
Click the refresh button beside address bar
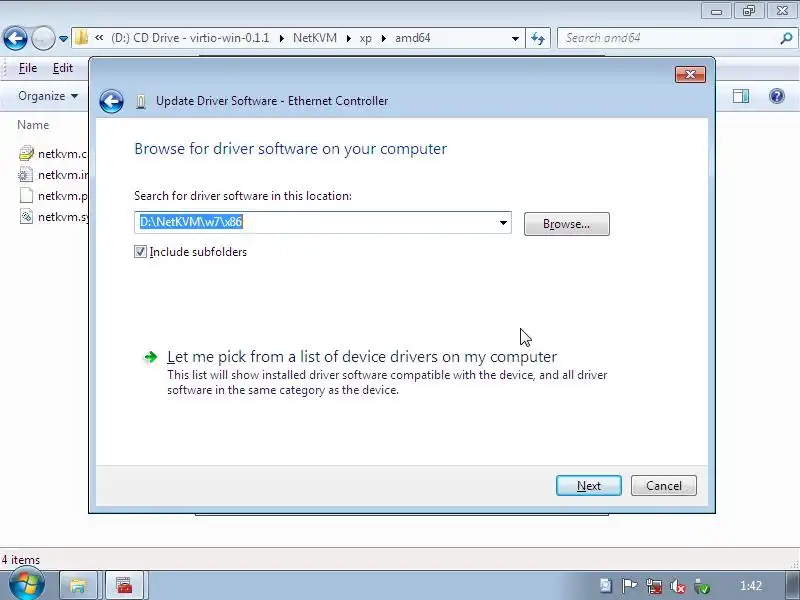coord(538,38)
